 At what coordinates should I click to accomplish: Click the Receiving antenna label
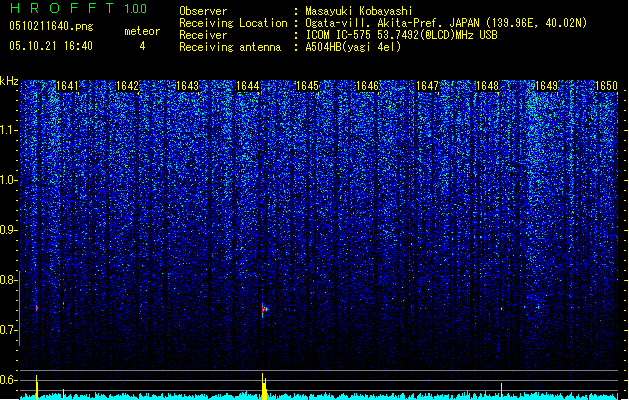click(x=230, y=47)
